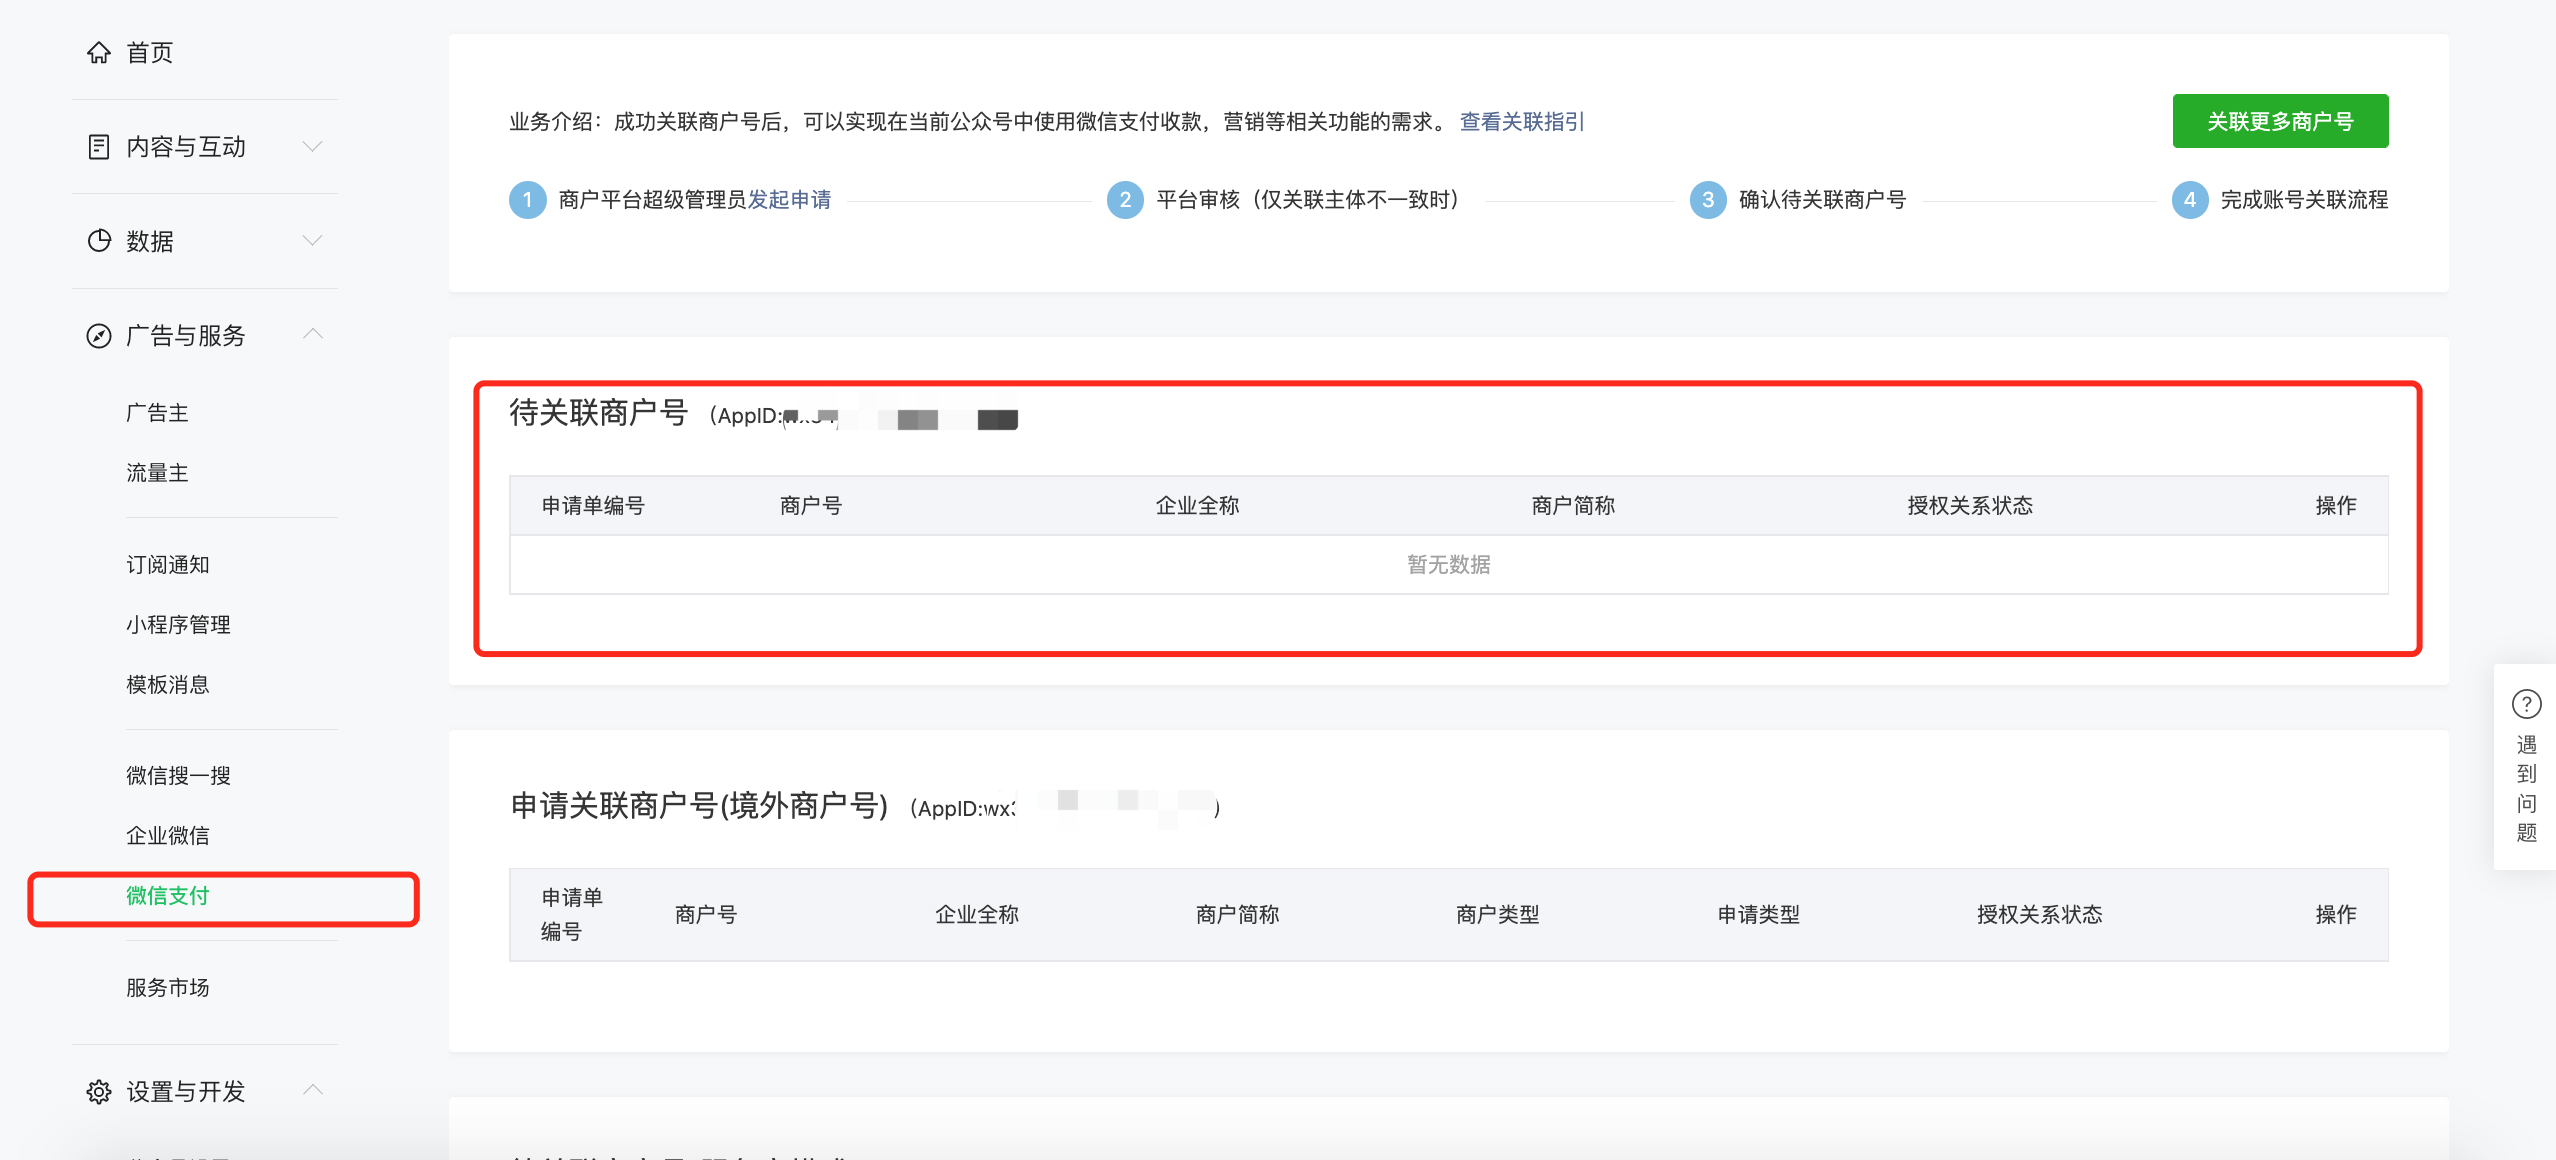The width and height of the screenshot is (2556, 1160).
Task: Click the document icon next to 内容与互动
Action: click(98, 147)
